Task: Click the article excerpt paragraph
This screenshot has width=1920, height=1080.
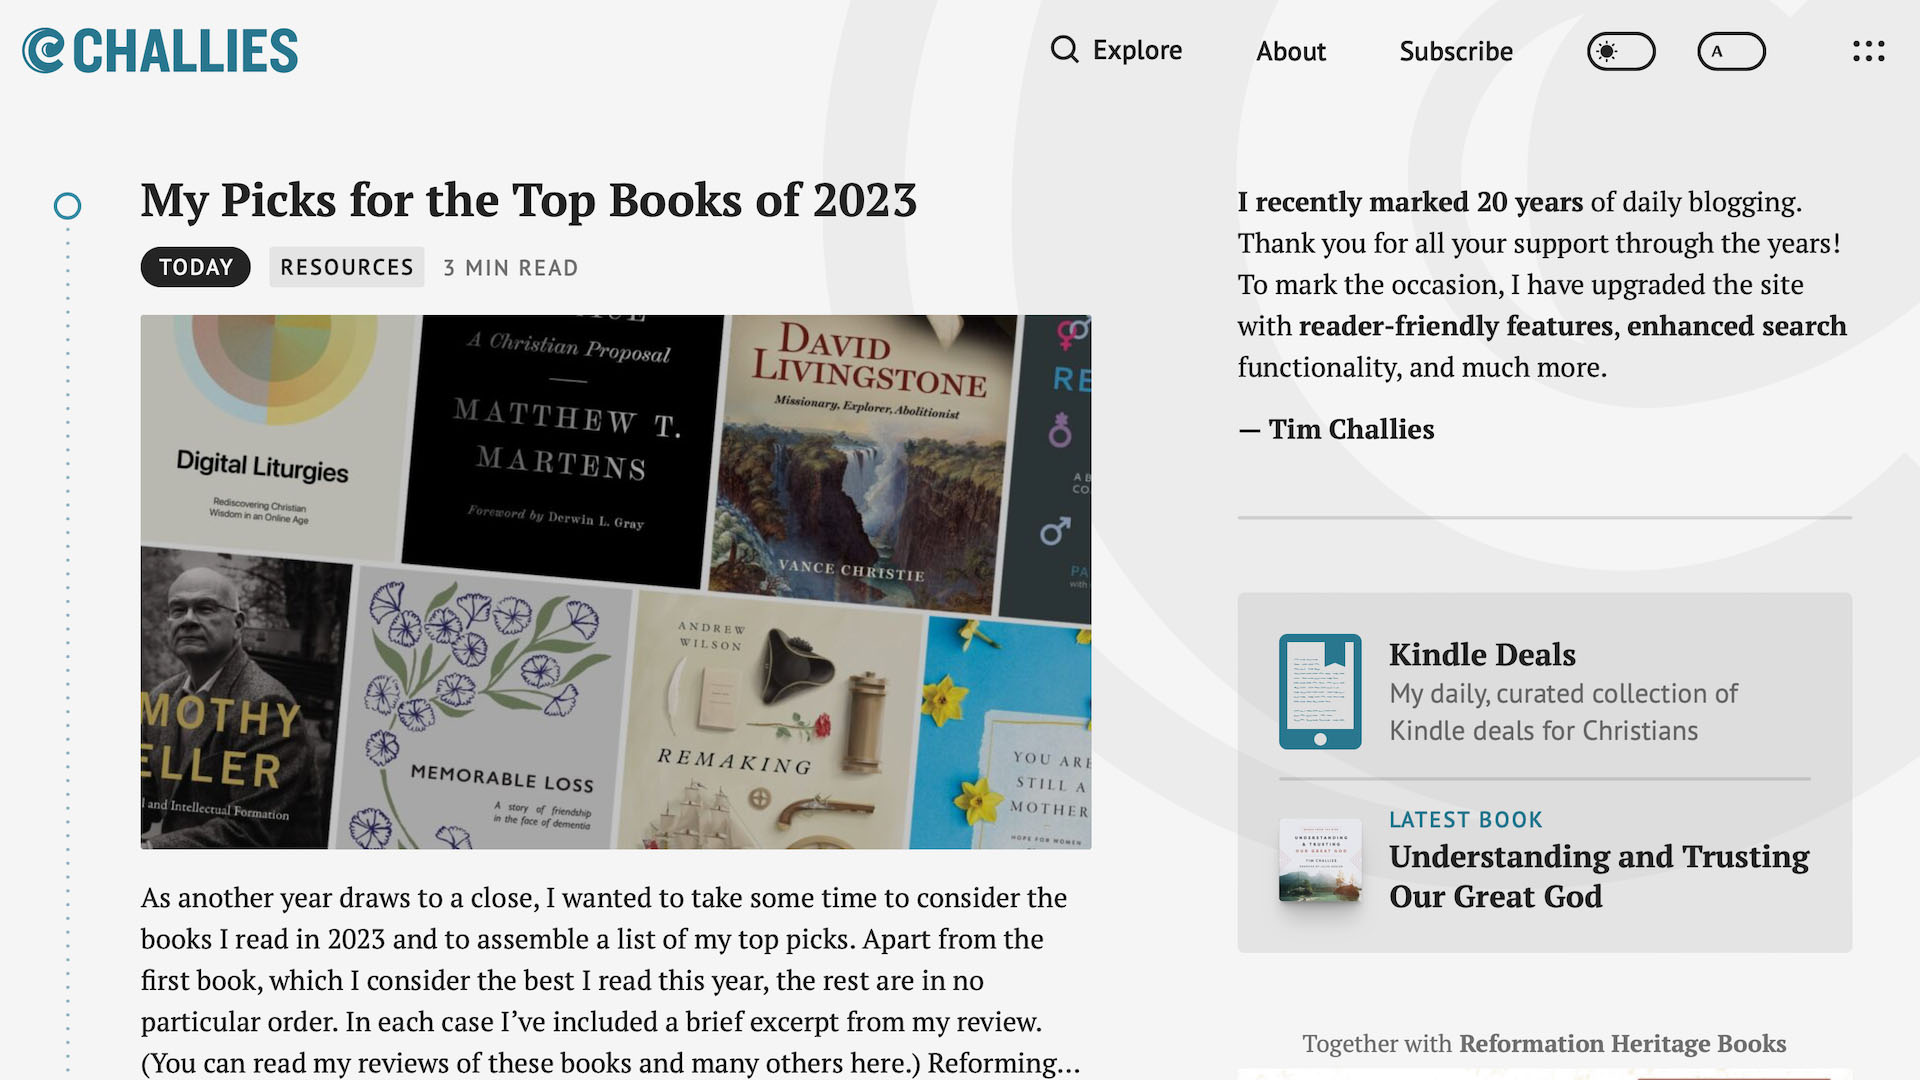Action: [610, 980]
